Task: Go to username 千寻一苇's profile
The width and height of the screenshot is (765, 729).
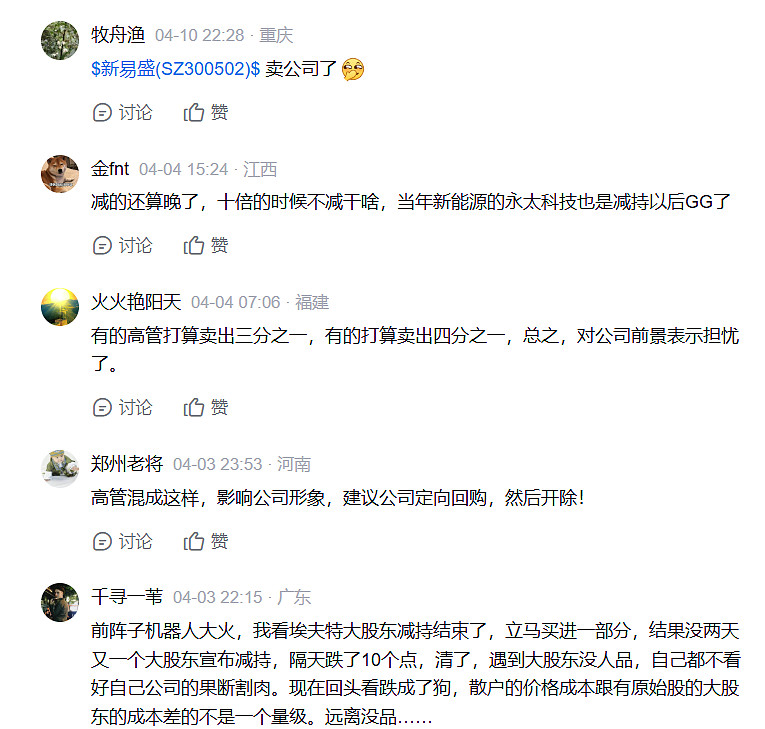Action: point(126,597)
